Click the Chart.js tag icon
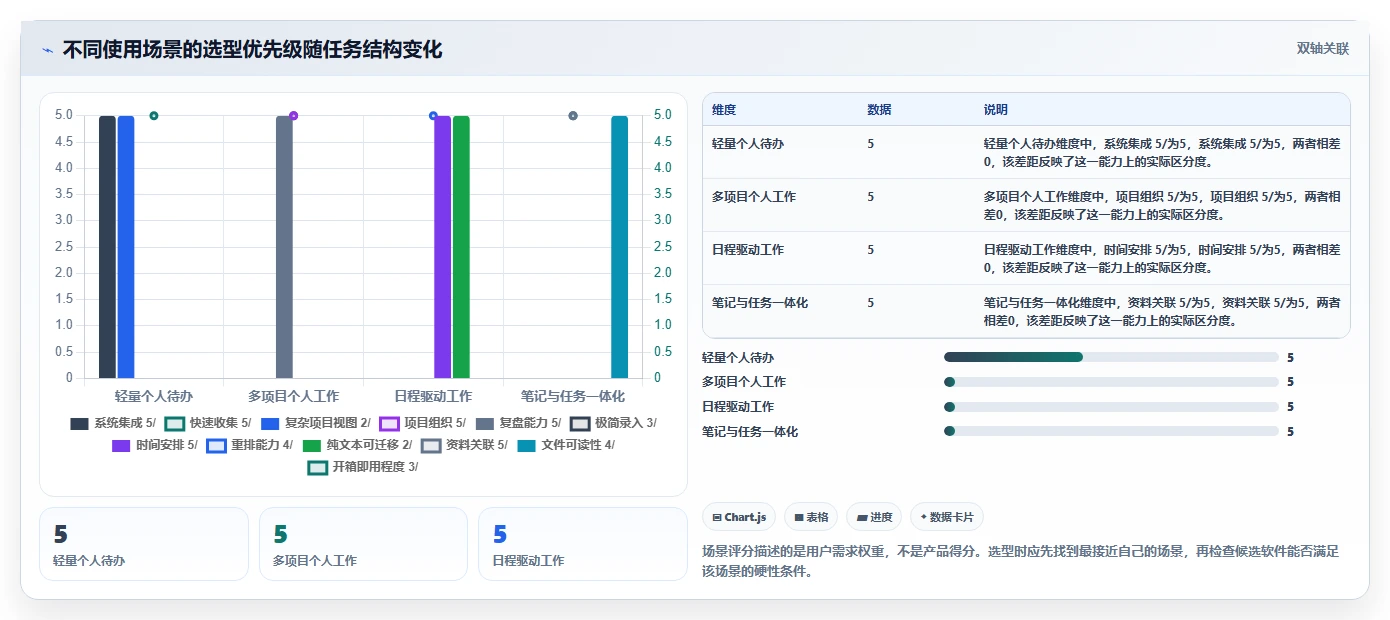Viewport: 1390px width, 620px height. click(717, 517)
